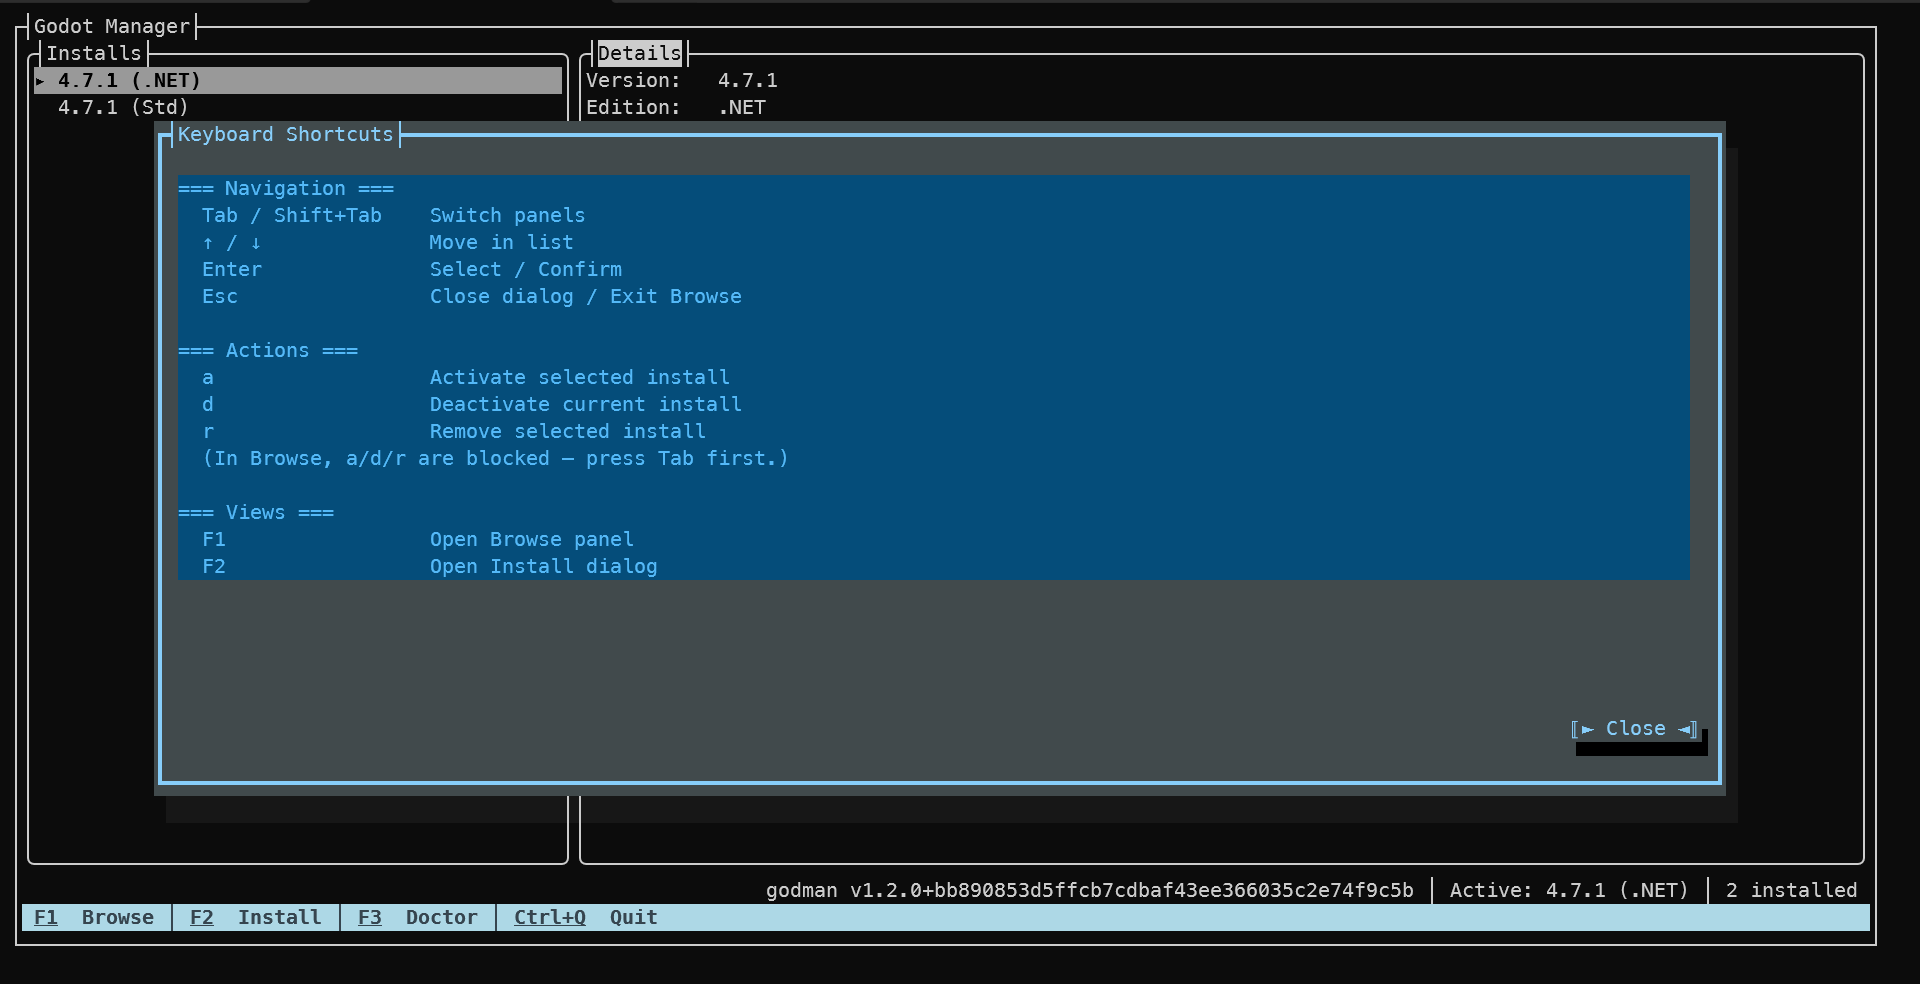Click the 'Edition: .NET' details line

(x=676, y=108)
